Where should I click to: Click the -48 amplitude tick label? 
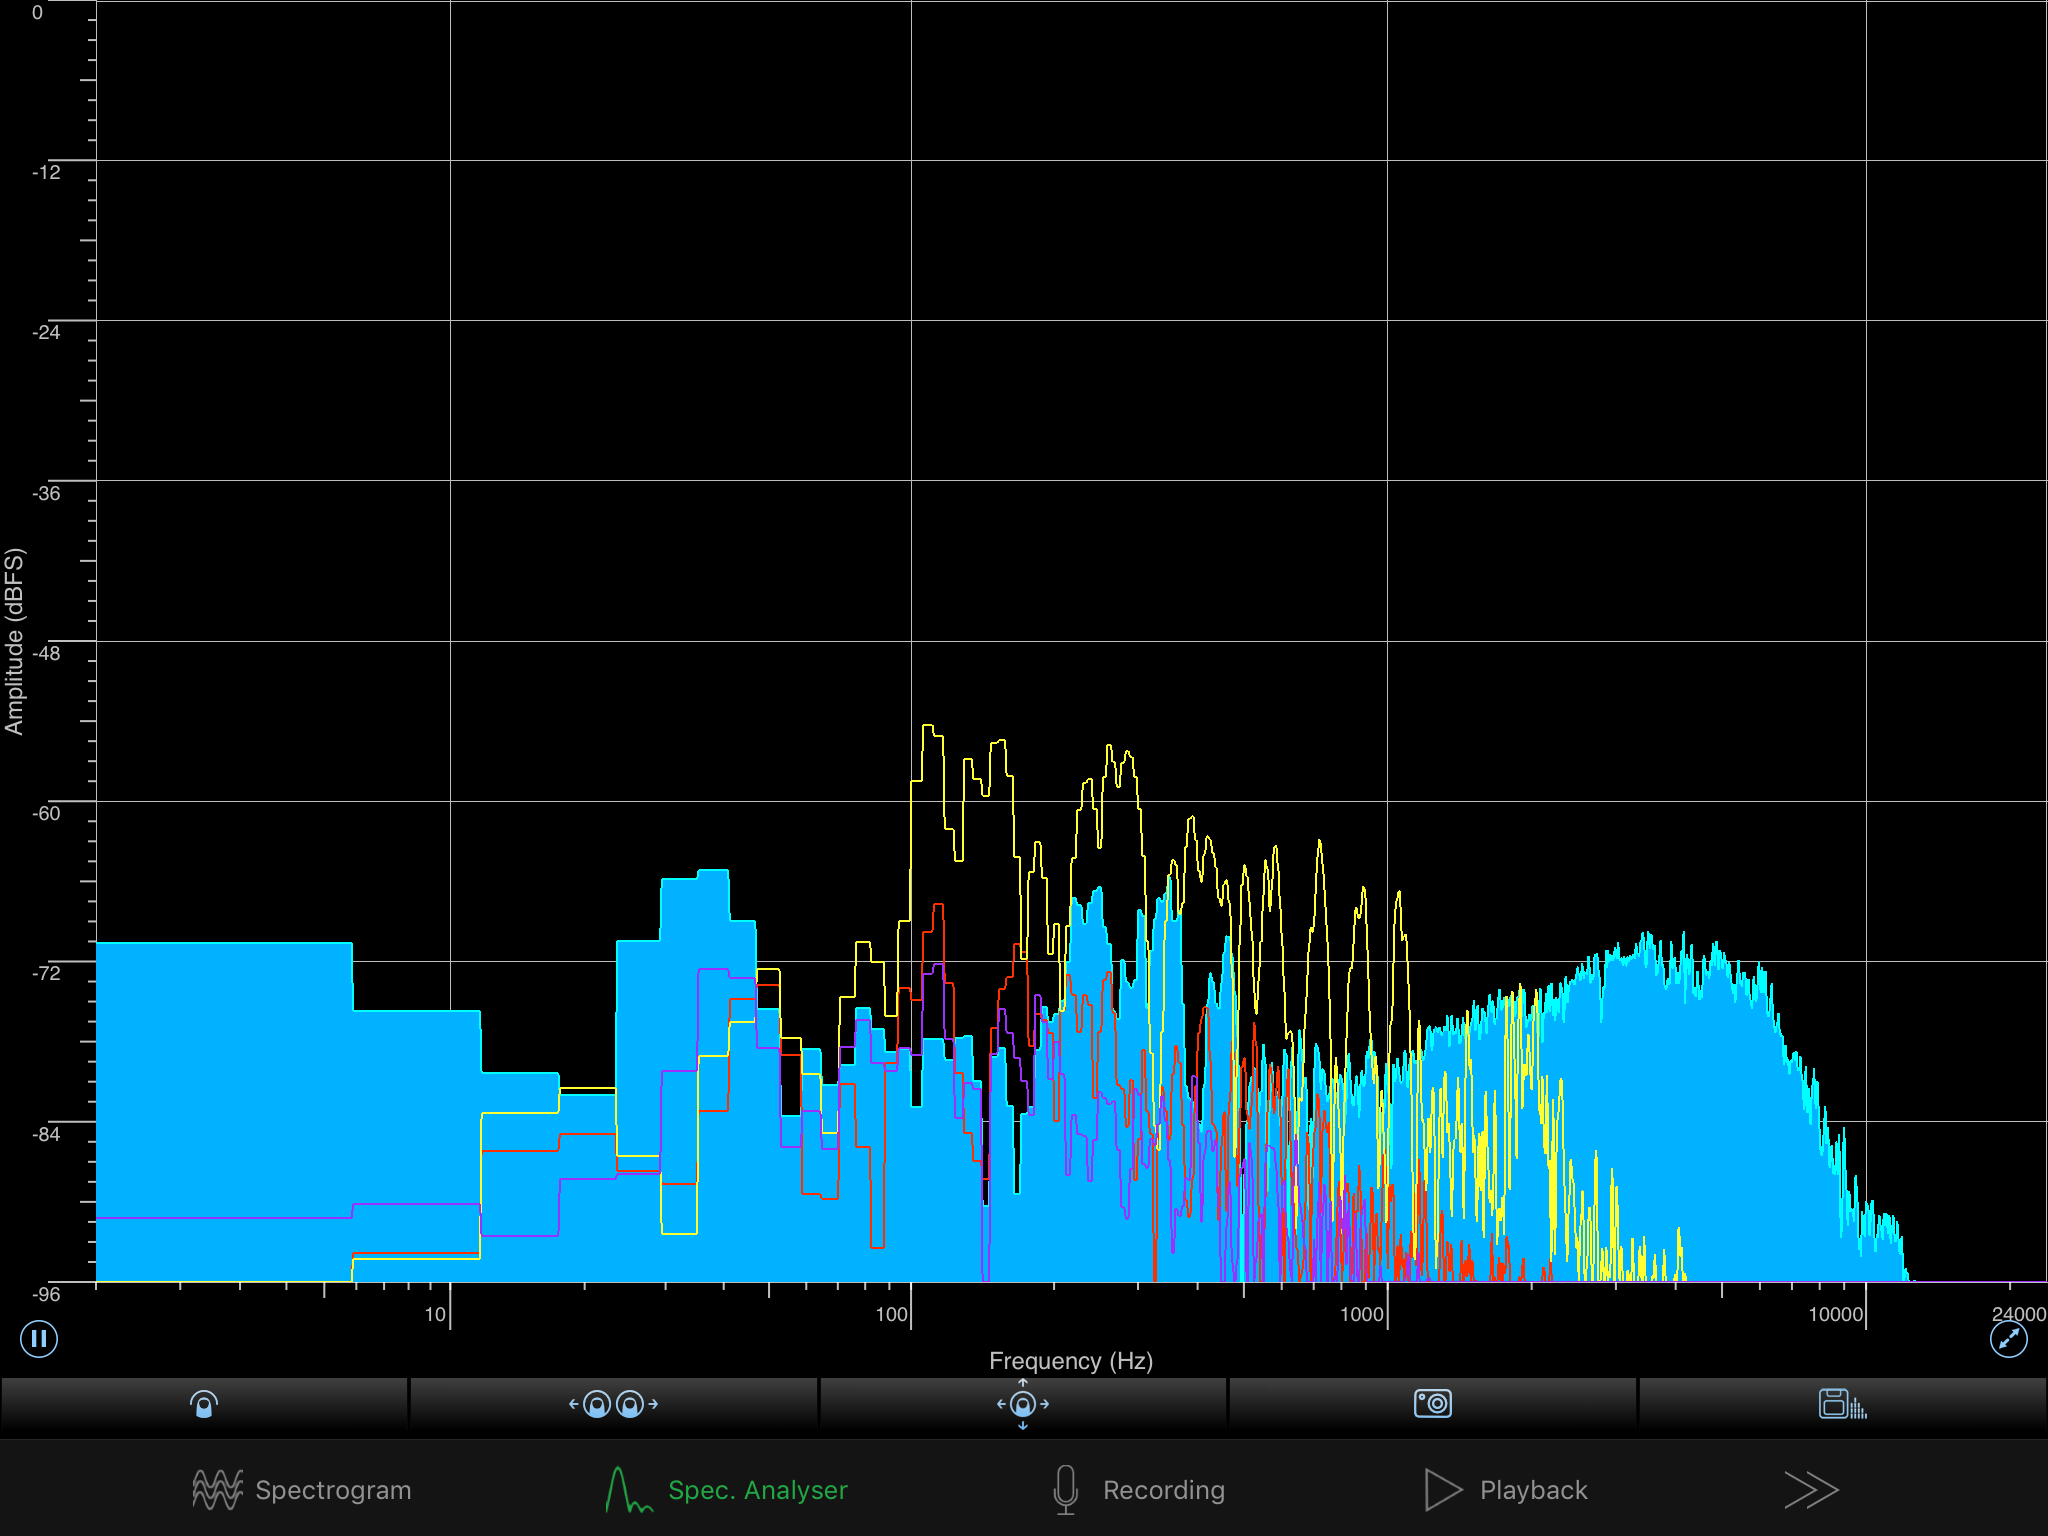click(46, 653)
